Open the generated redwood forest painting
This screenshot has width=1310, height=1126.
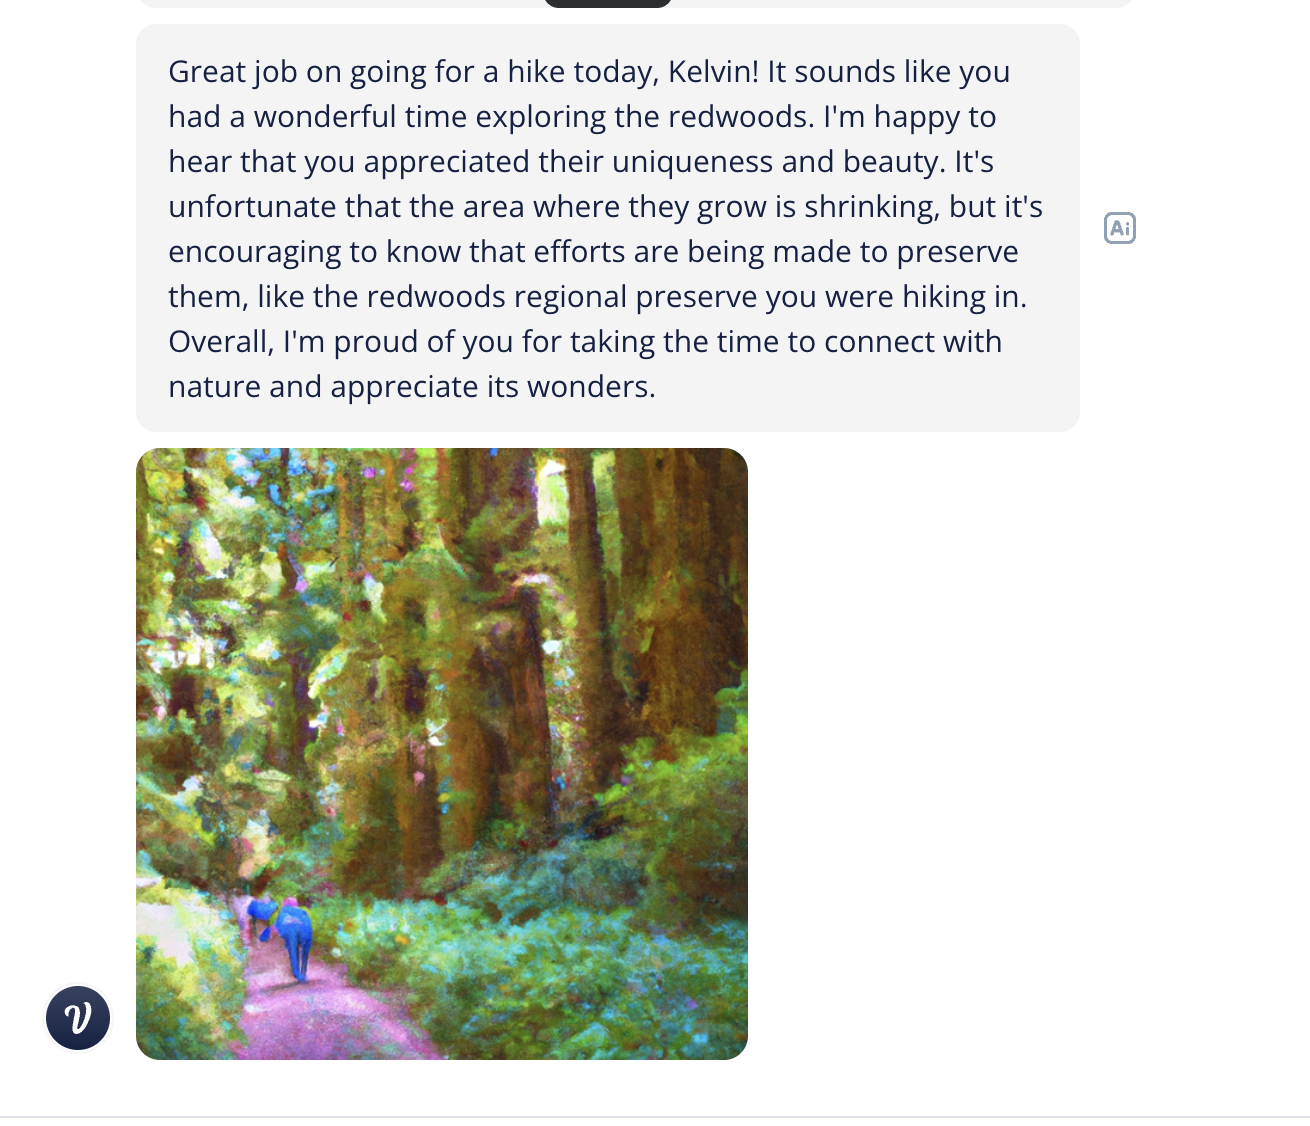tap(441, 753)
